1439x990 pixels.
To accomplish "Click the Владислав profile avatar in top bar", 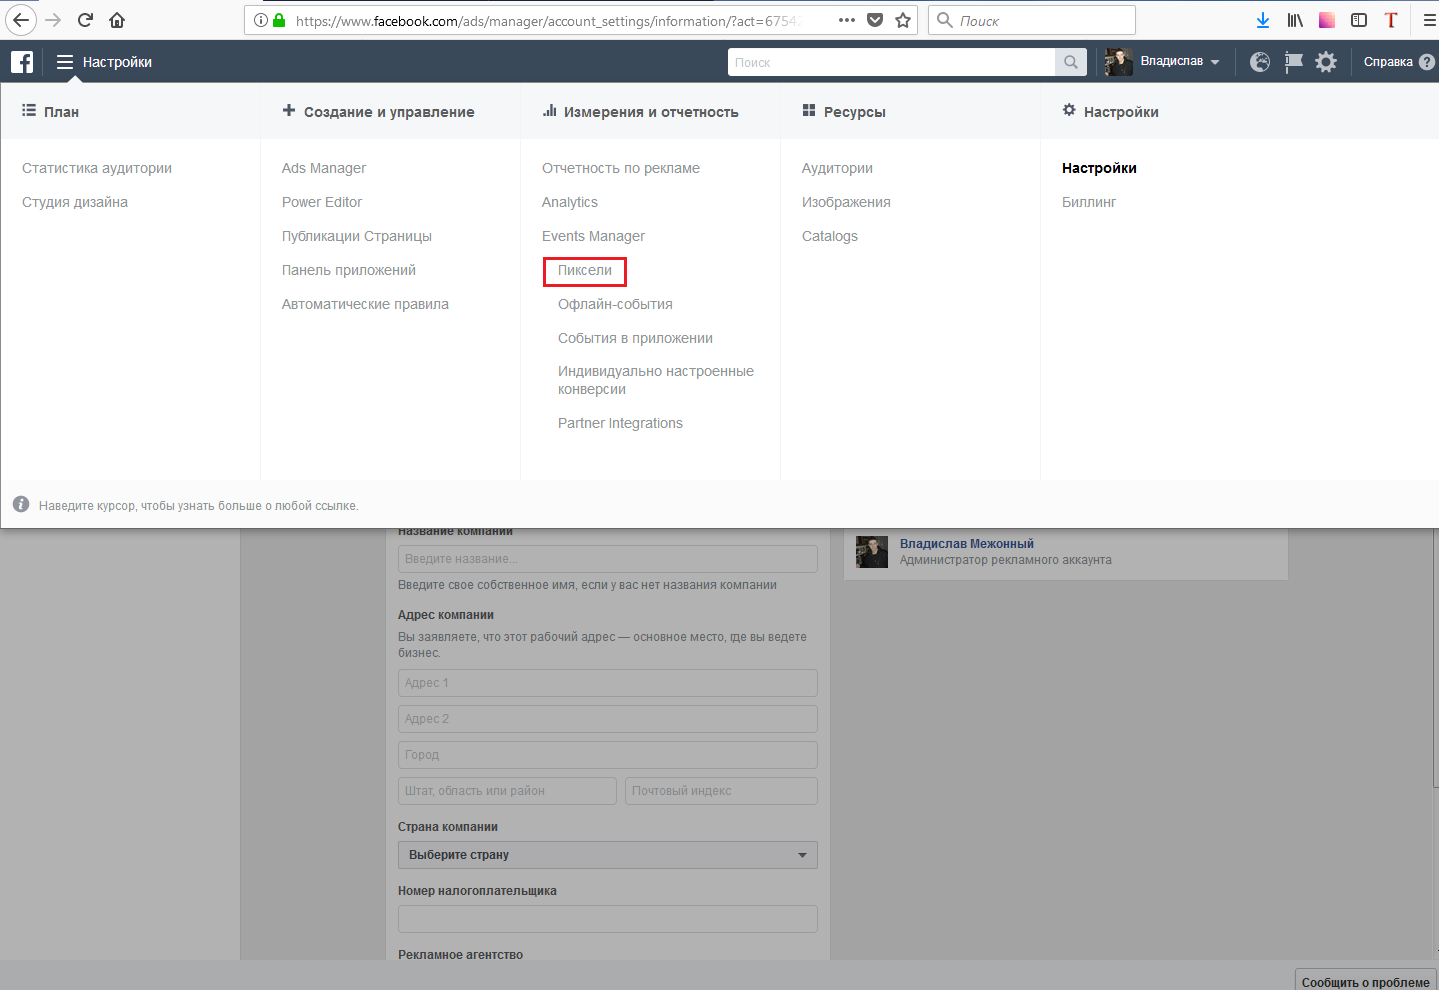I will pyautogui.click(x=1119, y=62).
